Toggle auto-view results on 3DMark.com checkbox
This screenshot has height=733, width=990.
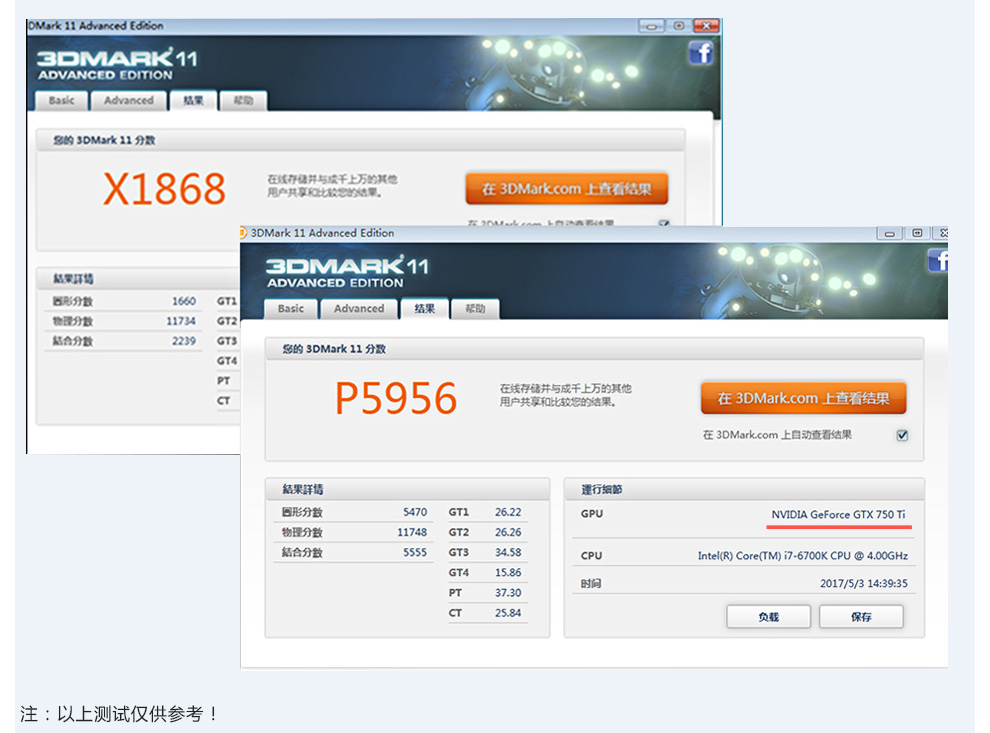tap(902, 435)
